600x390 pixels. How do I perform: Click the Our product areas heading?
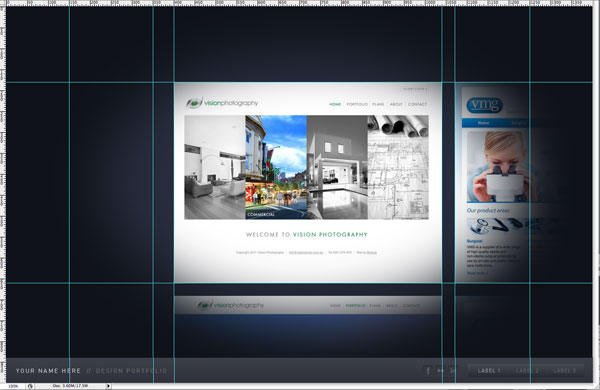[x=488, y=211]
